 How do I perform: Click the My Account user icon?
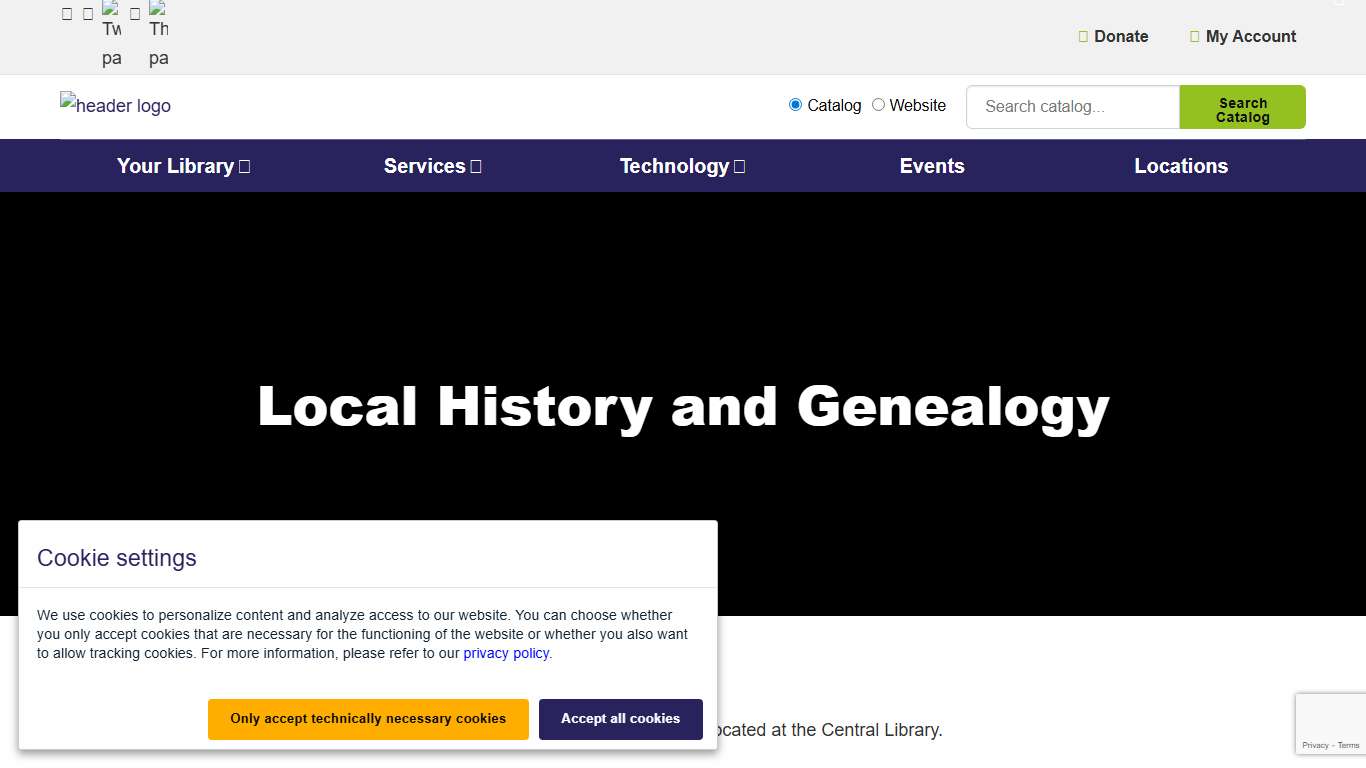tap(1194, 36)
